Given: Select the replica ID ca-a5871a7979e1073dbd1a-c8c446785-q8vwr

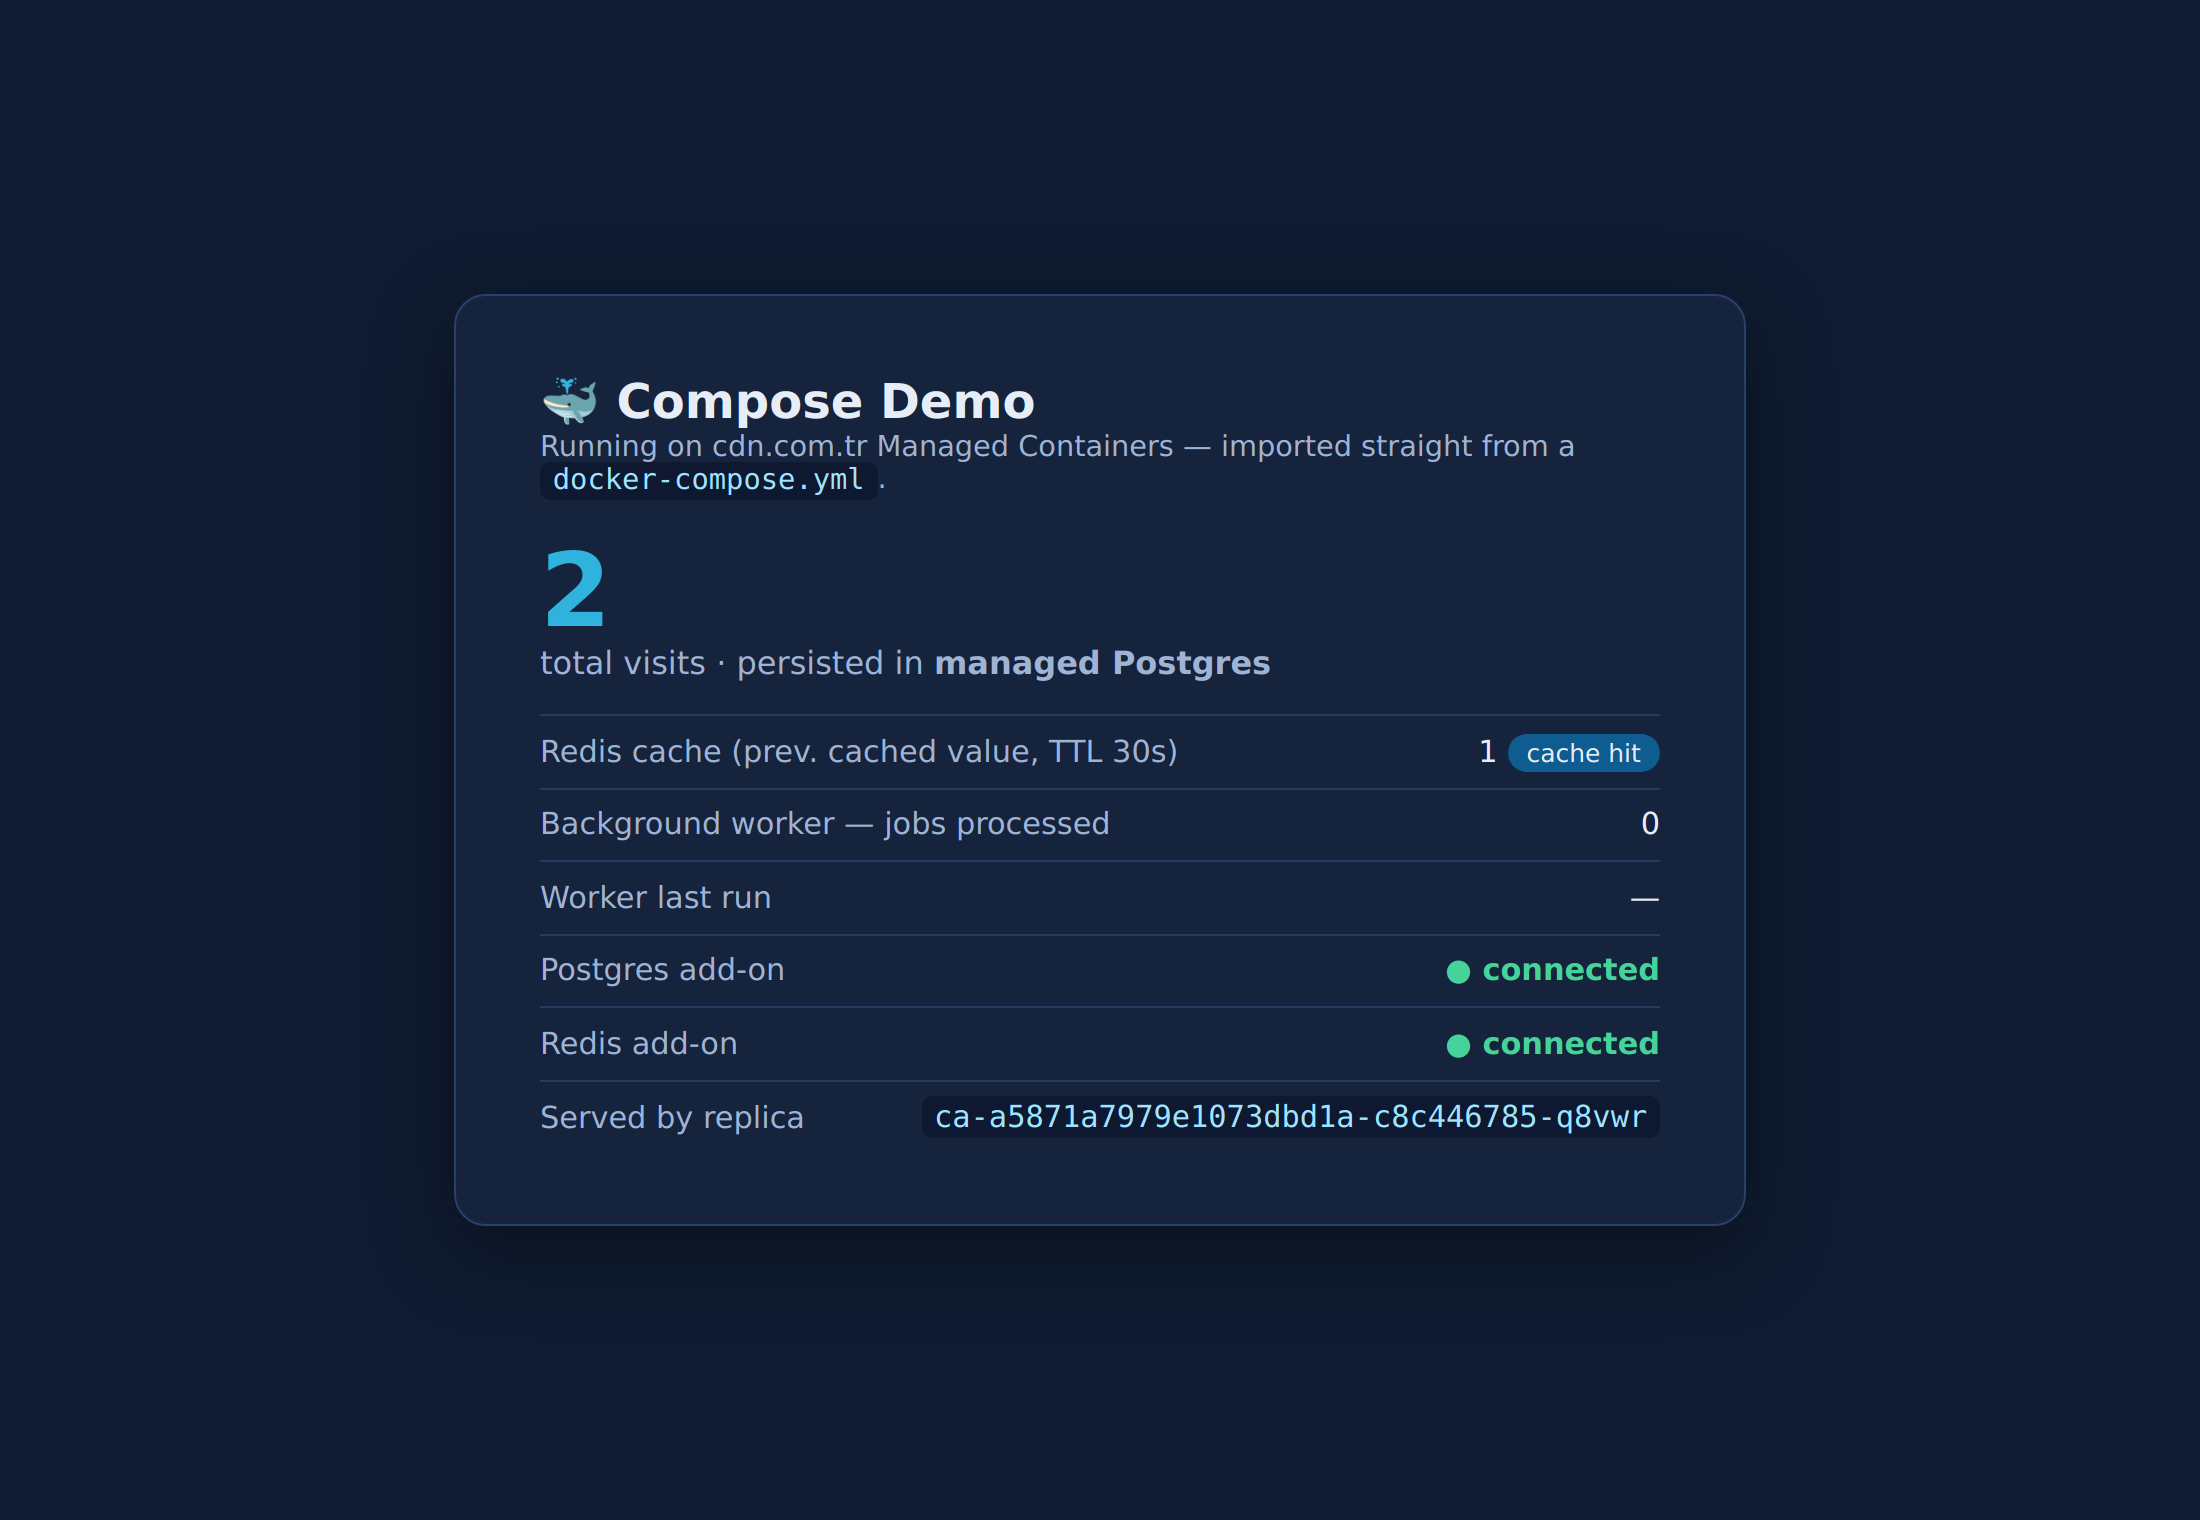Looking at the screenshot, I should click(1290, 1117).
